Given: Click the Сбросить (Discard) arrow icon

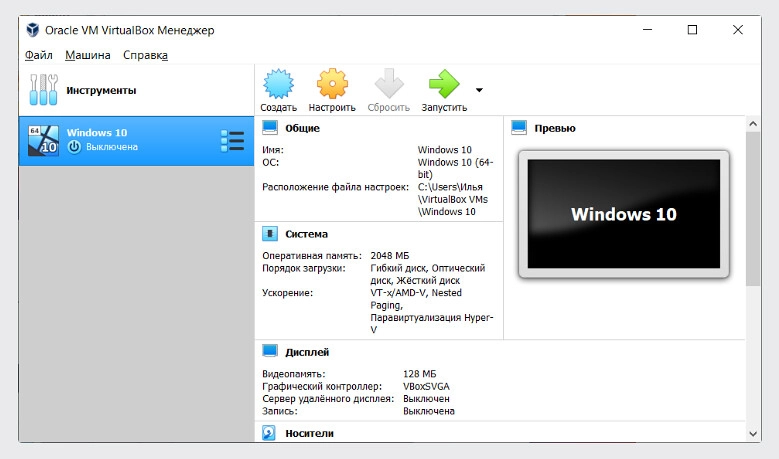Looking at the screenshot, I should point(389,83).
